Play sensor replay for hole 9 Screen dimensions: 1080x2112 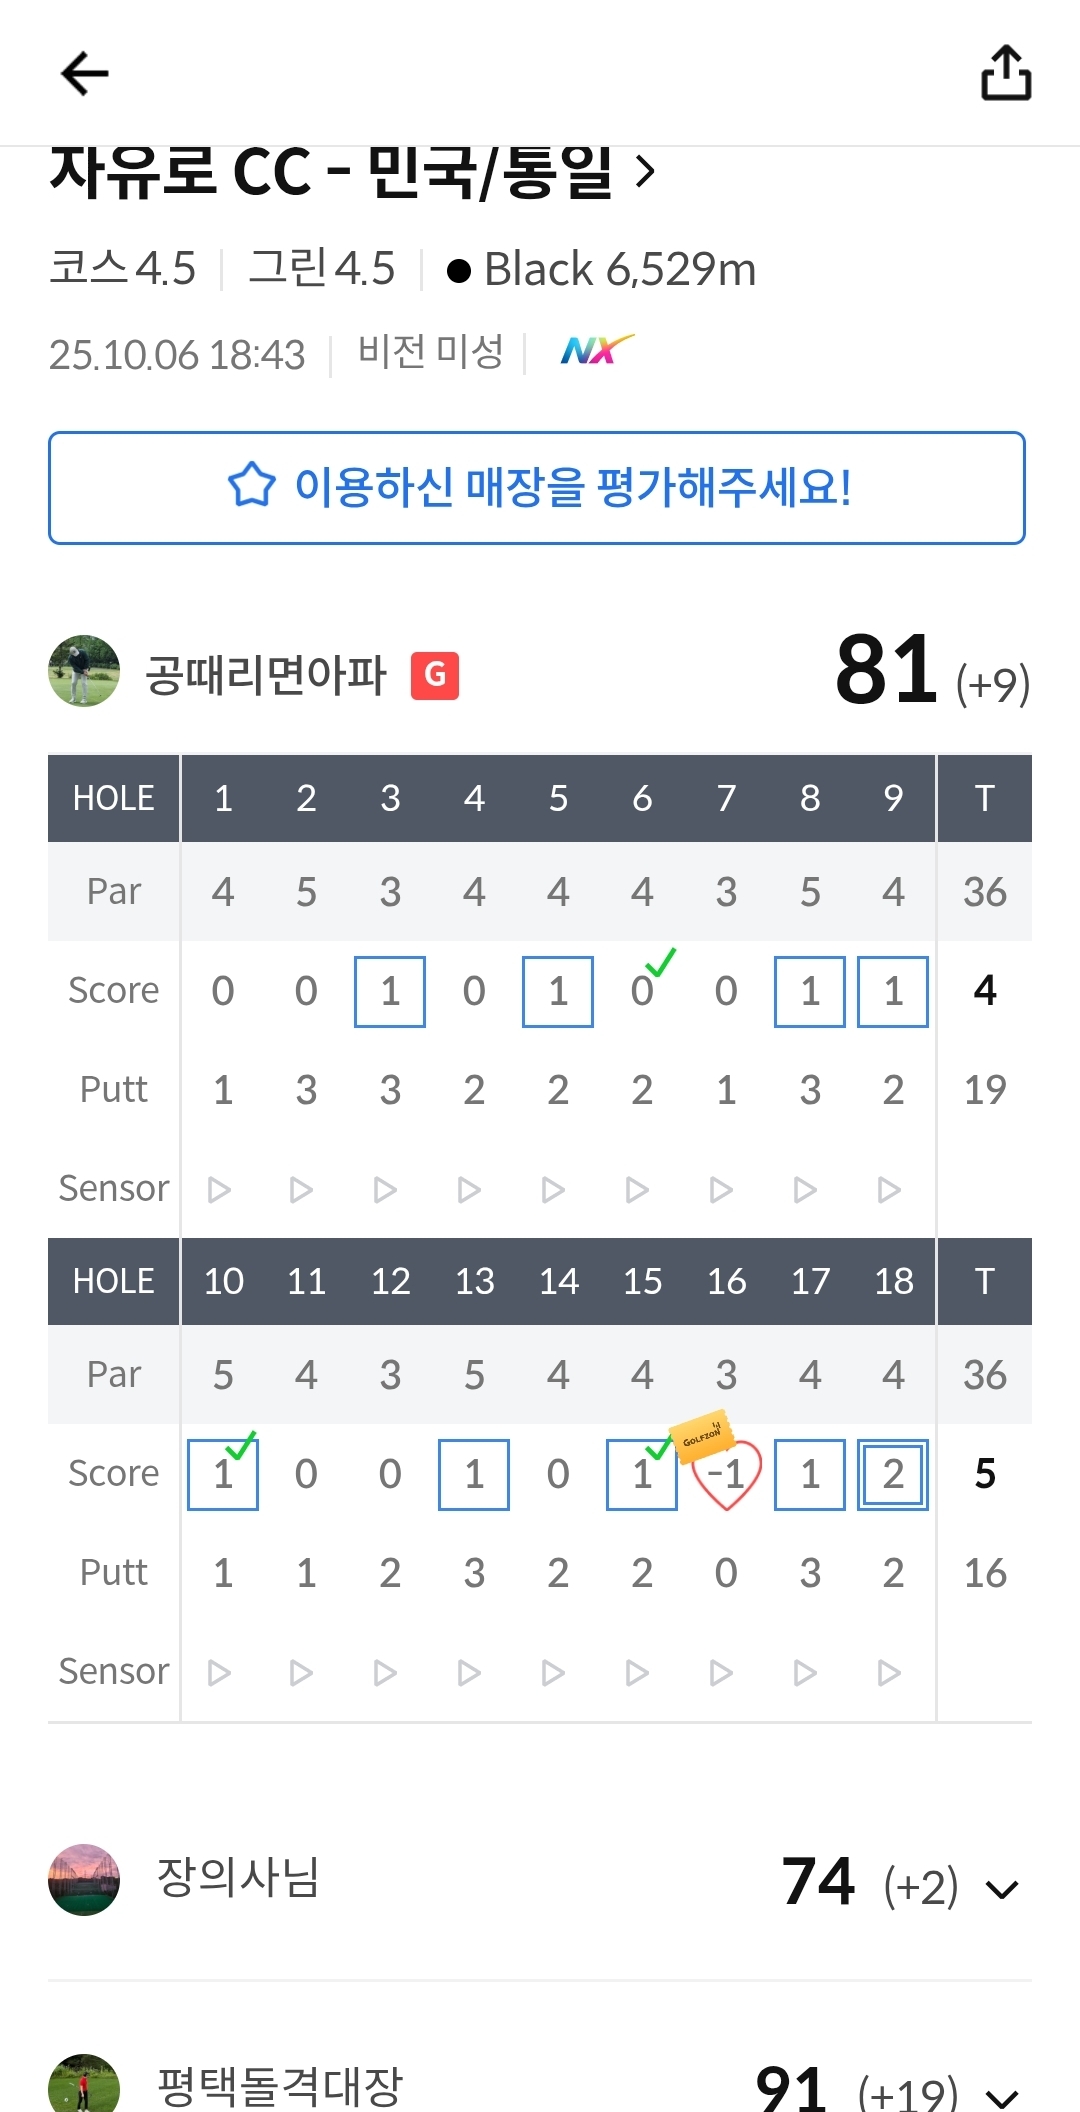pos(890,1189)
